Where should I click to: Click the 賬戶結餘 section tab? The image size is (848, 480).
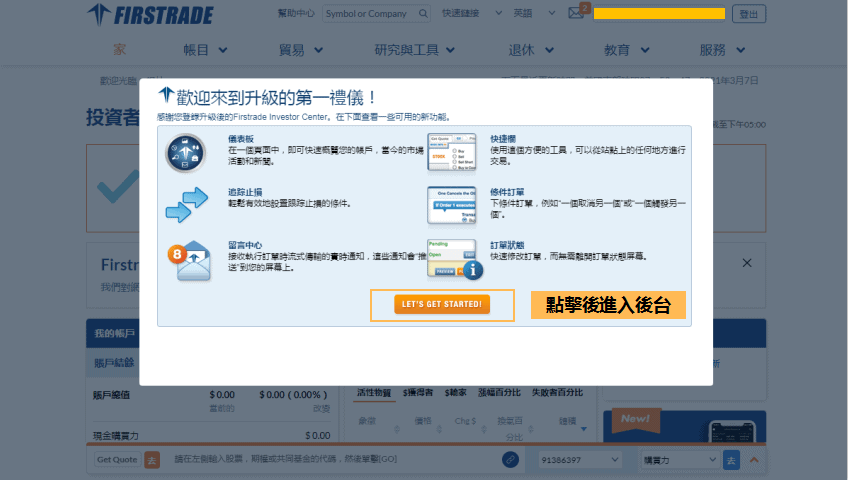114,363
